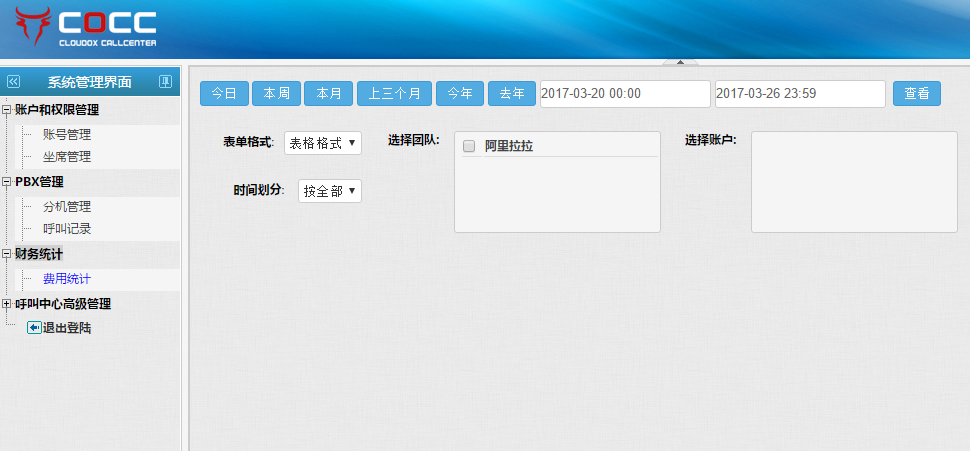Collapse the 账户和权限管理 tree node

click(7, 110)
